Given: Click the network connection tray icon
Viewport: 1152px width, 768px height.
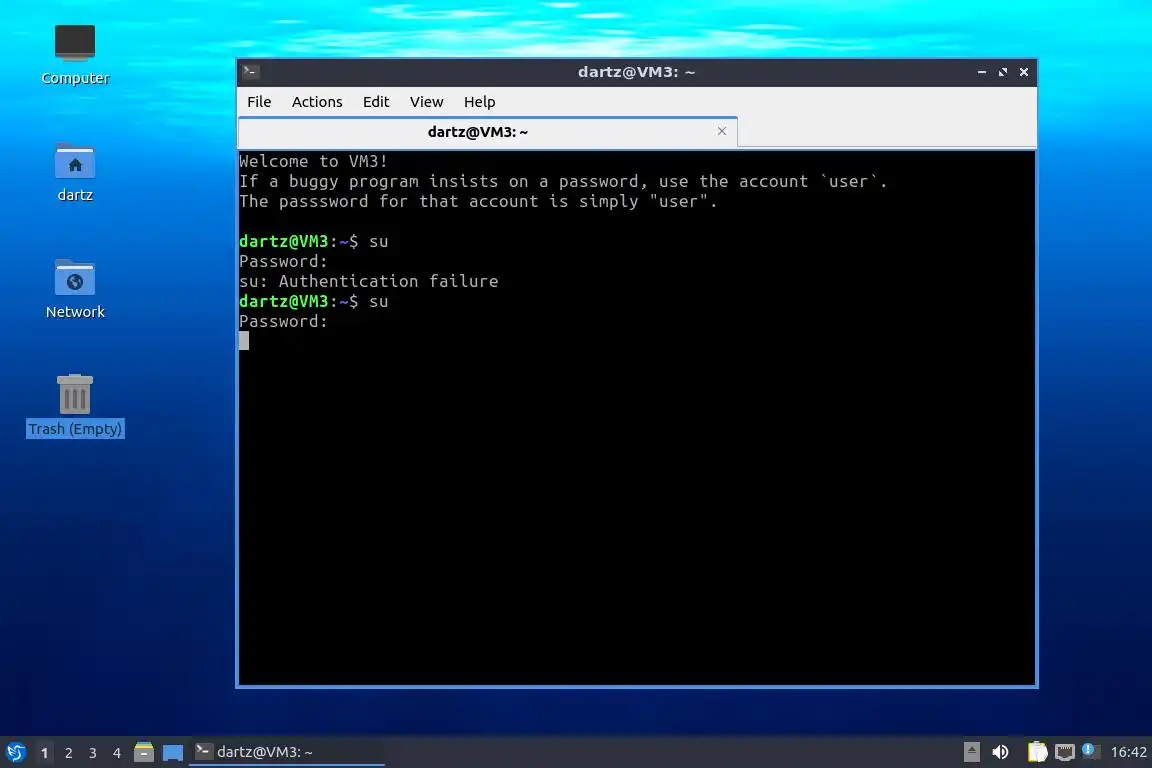Looking at the screenshot, I should tap(1065, 752).
